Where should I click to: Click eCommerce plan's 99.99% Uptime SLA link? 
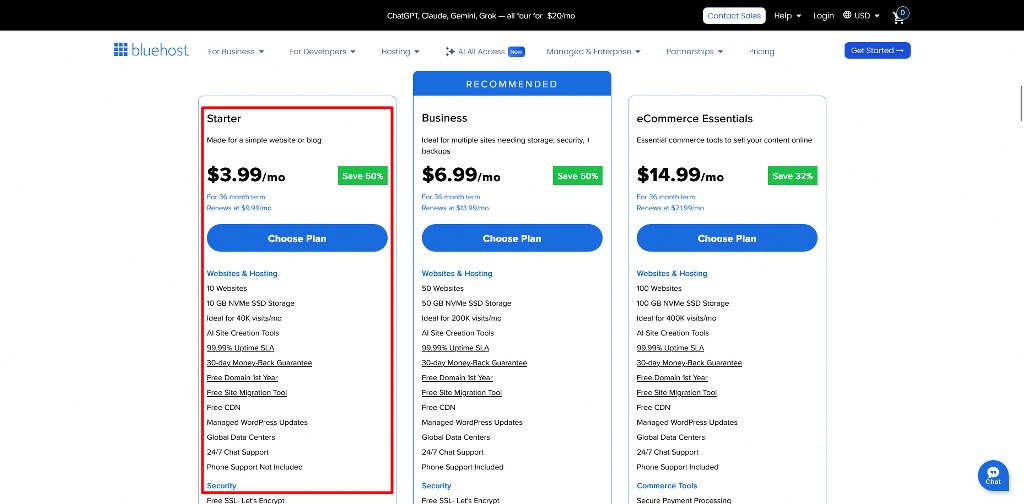coord(670,348)
